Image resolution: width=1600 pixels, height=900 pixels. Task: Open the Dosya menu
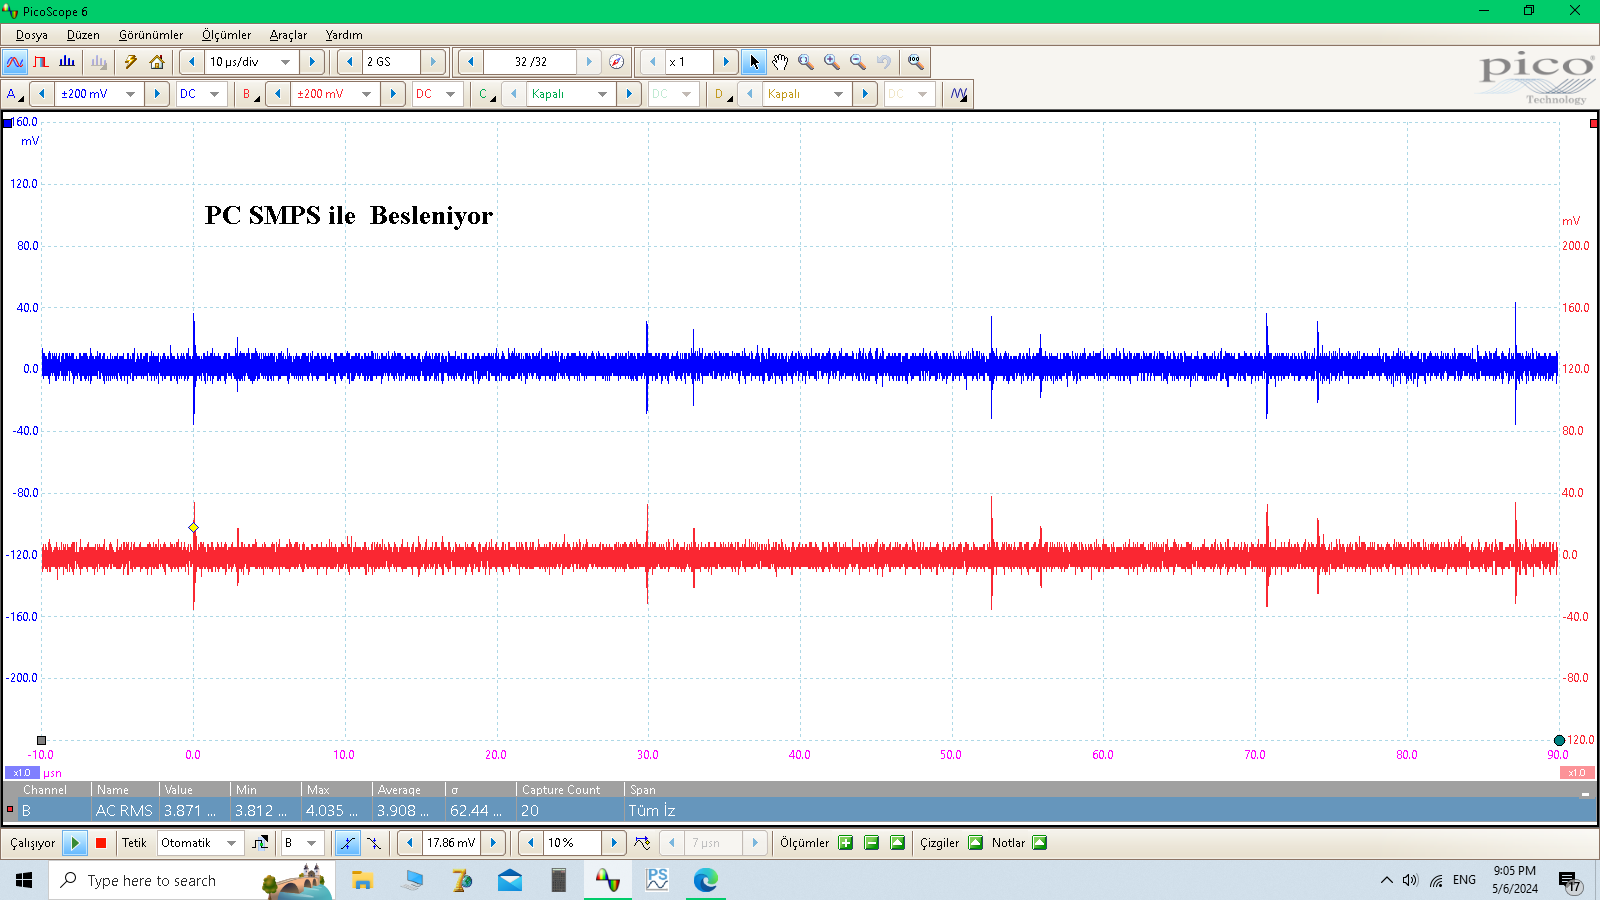click(32, 35)
